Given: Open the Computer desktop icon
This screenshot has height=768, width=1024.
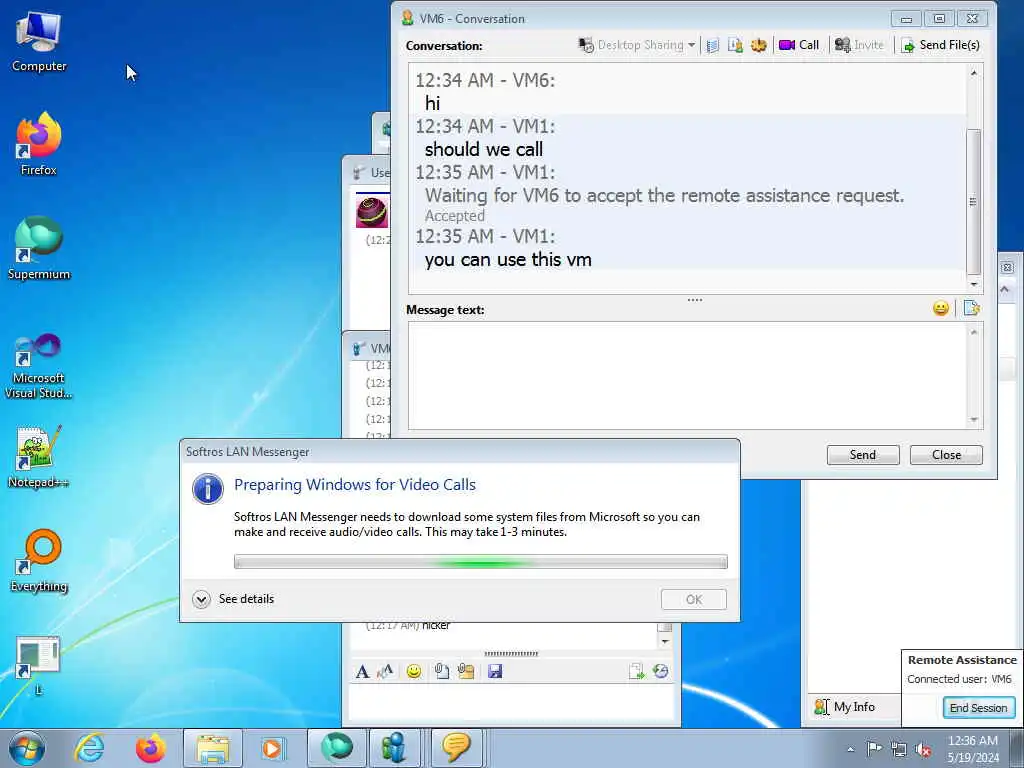Looking at the screenshot, I should [x=39, y=41].
